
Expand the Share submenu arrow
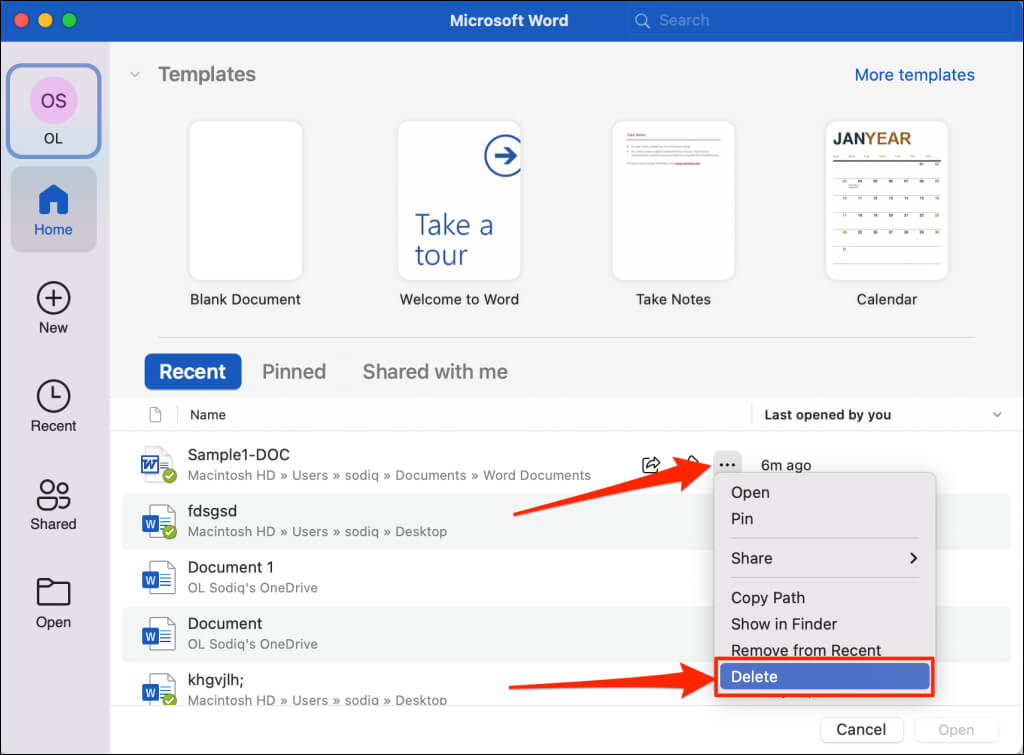pos(914,558)
